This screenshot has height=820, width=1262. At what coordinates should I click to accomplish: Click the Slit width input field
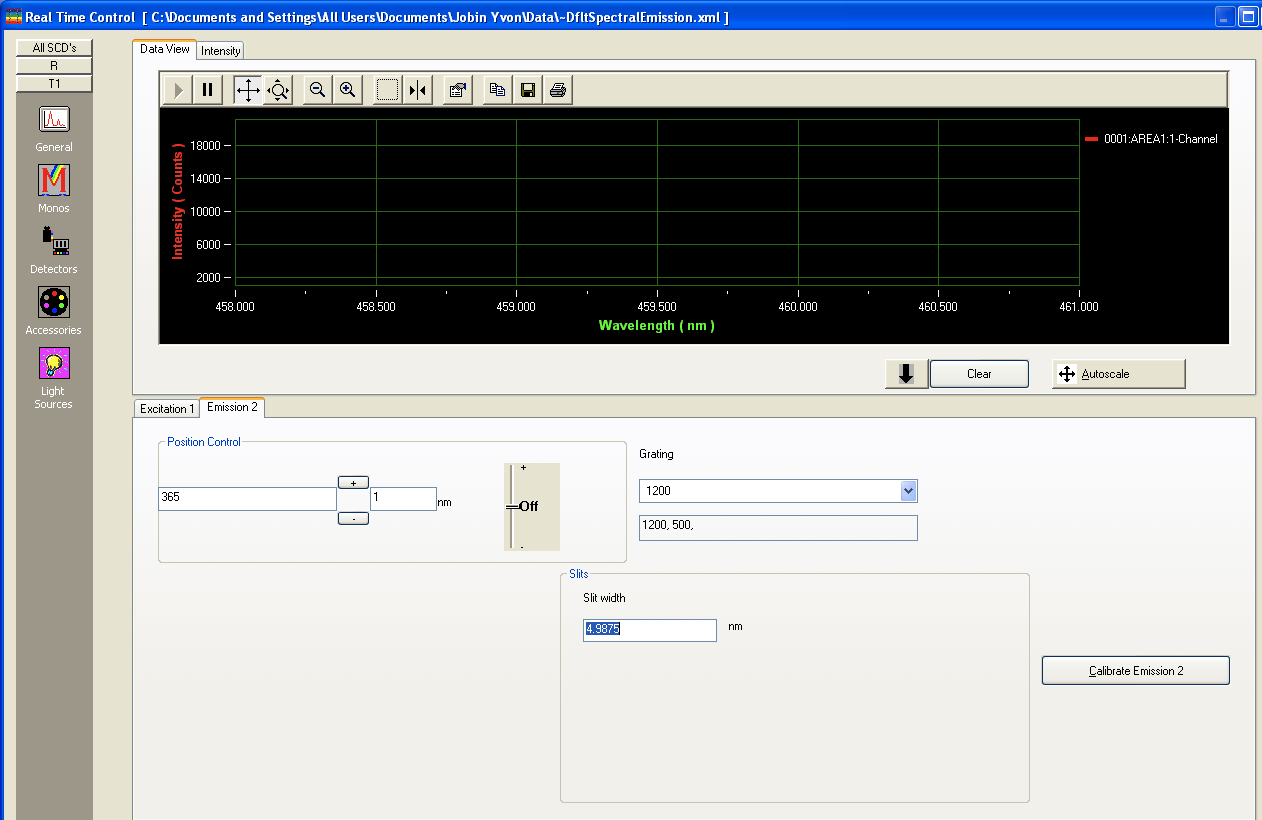tap(649, 630)
